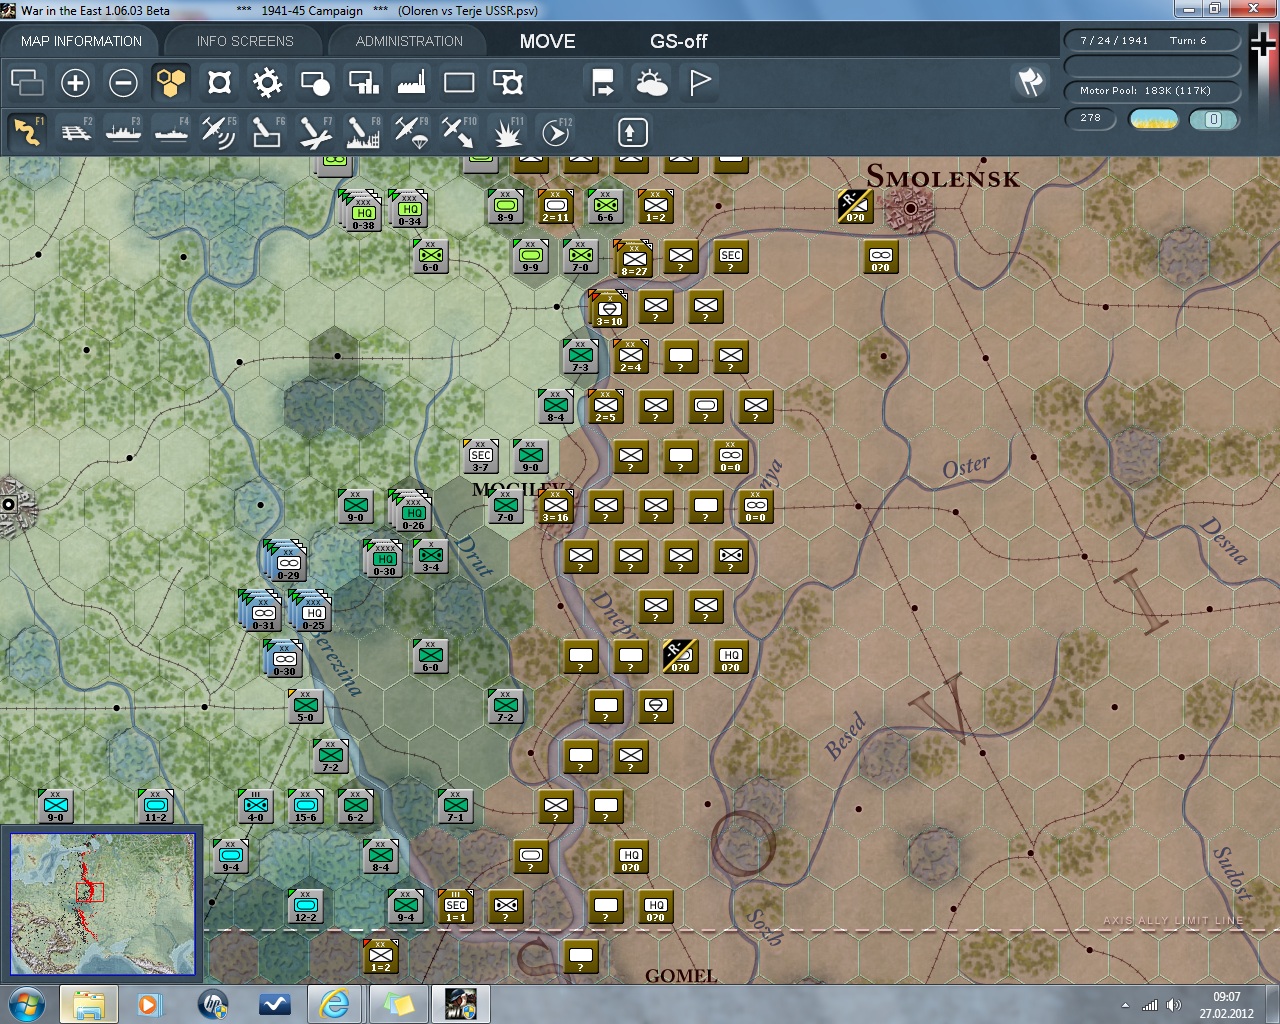The width and height of the screenshot is (1280, 1024).
Task: Click the Smolensk city hex
Action: pos(912,210)
